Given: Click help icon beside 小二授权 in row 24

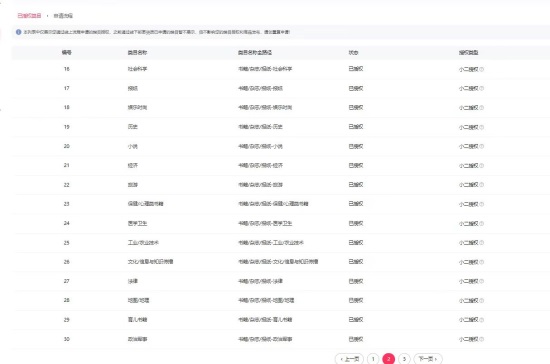Looking at the screenshot, I should (x=482, y=223).
